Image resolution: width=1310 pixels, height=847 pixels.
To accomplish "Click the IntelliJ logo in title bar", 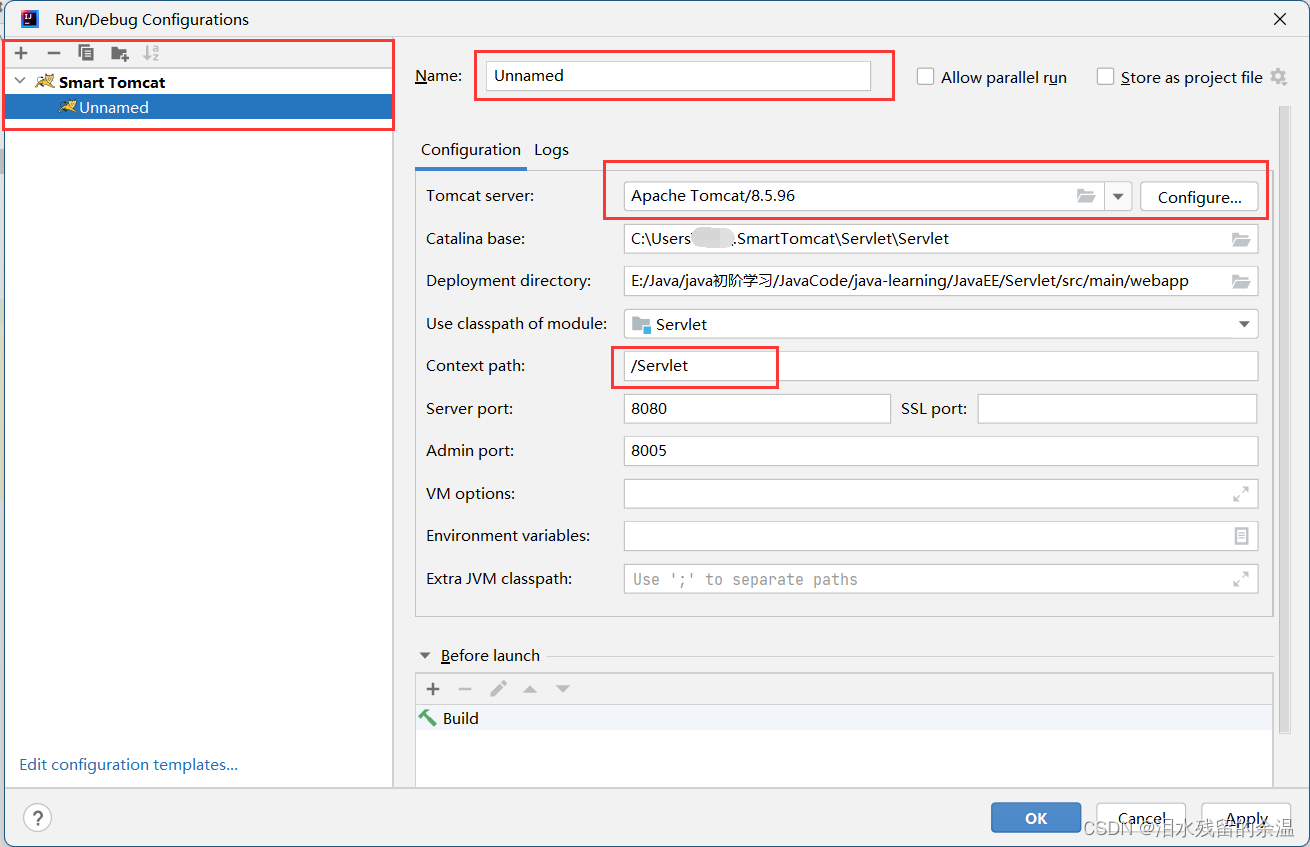I will pos(30,18).
